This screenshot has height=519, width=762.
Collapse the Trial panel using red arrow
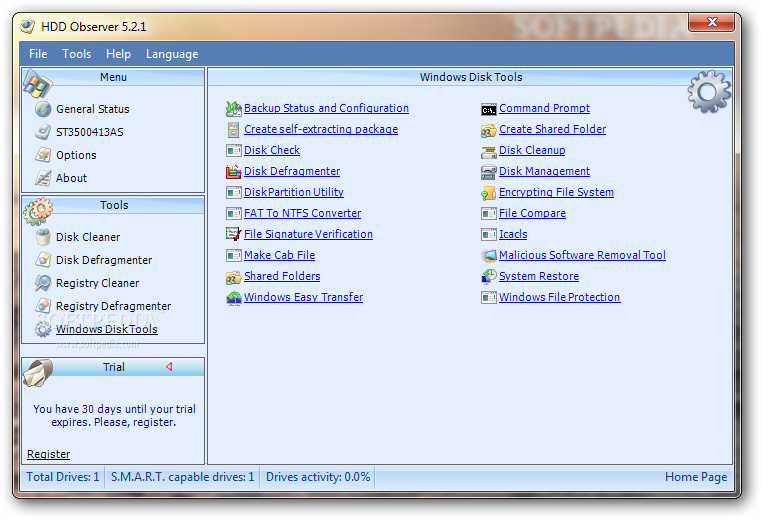[x=169, y=366]
